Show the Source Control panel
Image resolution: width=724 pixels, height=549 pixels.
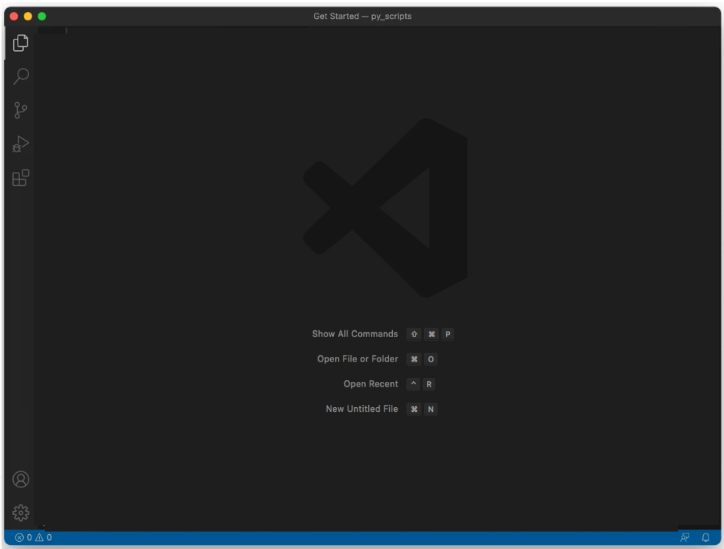click(x=20, y=110)
